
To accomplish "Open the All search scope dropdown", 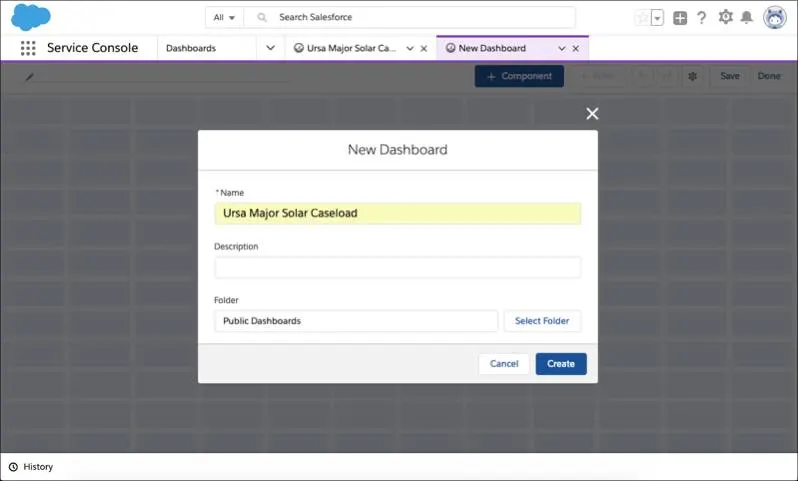I will click(x=224, y=17).
